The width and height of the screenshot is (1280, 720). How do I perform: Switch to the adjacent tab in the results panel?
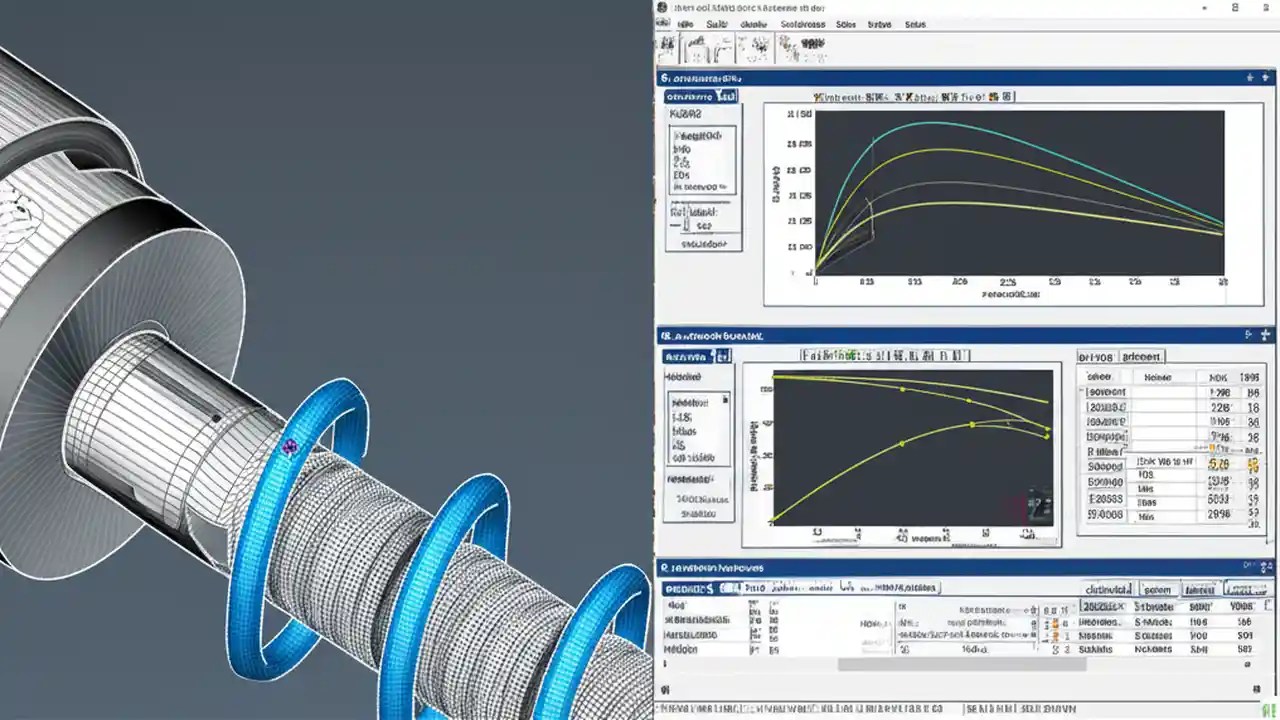pyautogui.click(x=1141, y=356)
